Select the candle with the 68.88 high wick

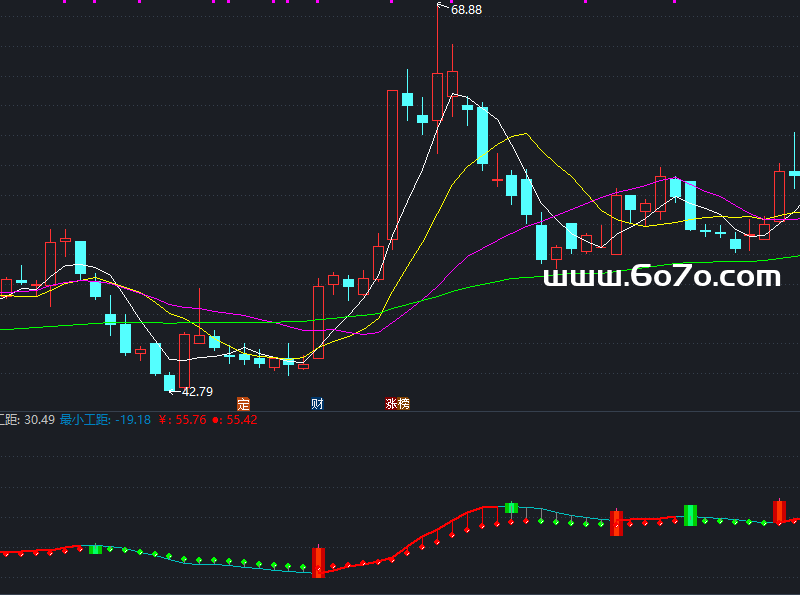pos(437,97)
